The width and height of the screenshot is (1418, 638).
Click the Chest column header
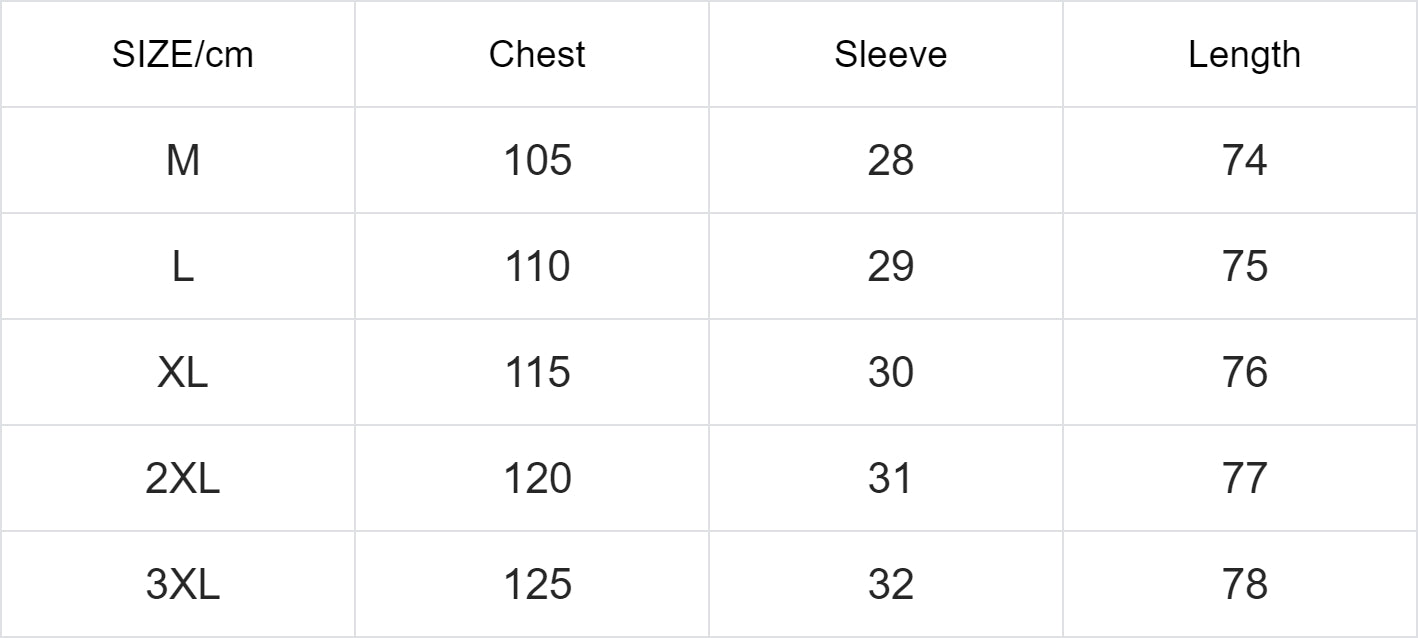(x=537, y=55)
